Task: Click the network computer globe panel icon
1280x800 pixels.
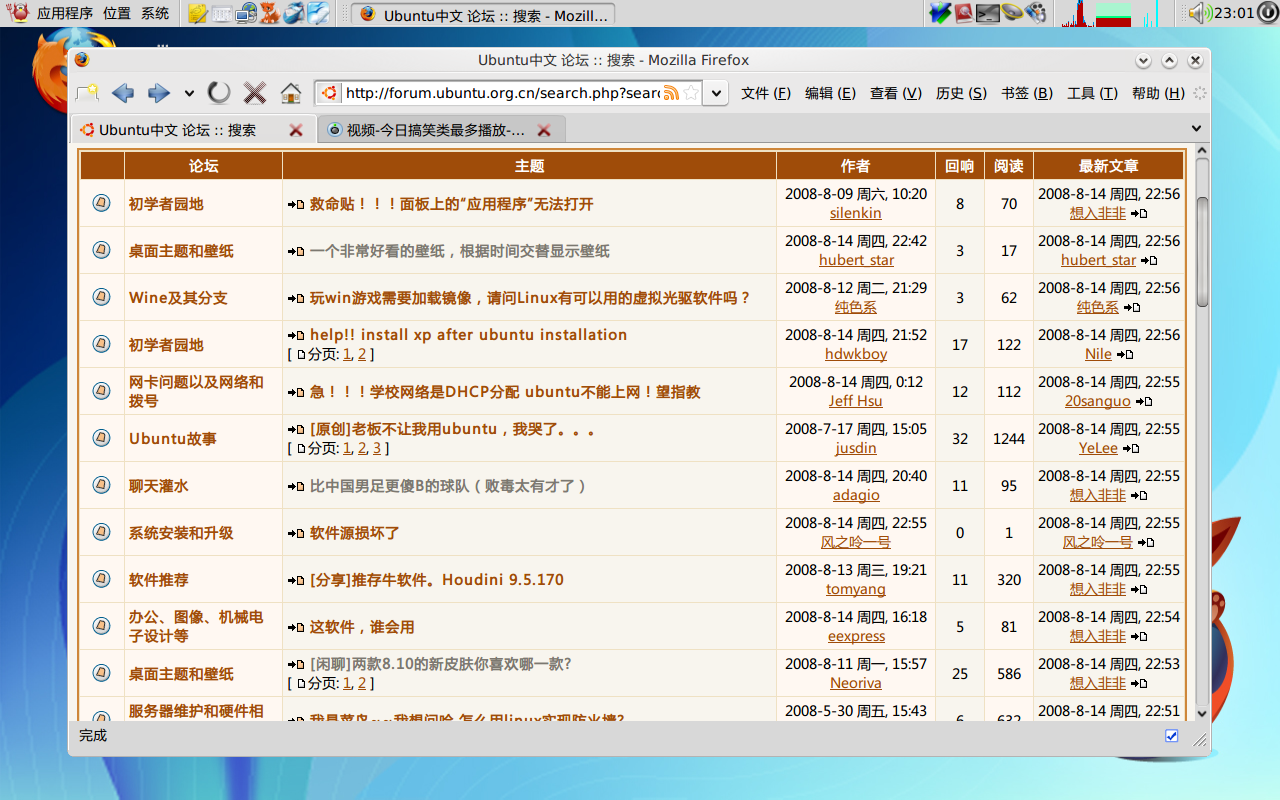Action: tap(246, 14)
